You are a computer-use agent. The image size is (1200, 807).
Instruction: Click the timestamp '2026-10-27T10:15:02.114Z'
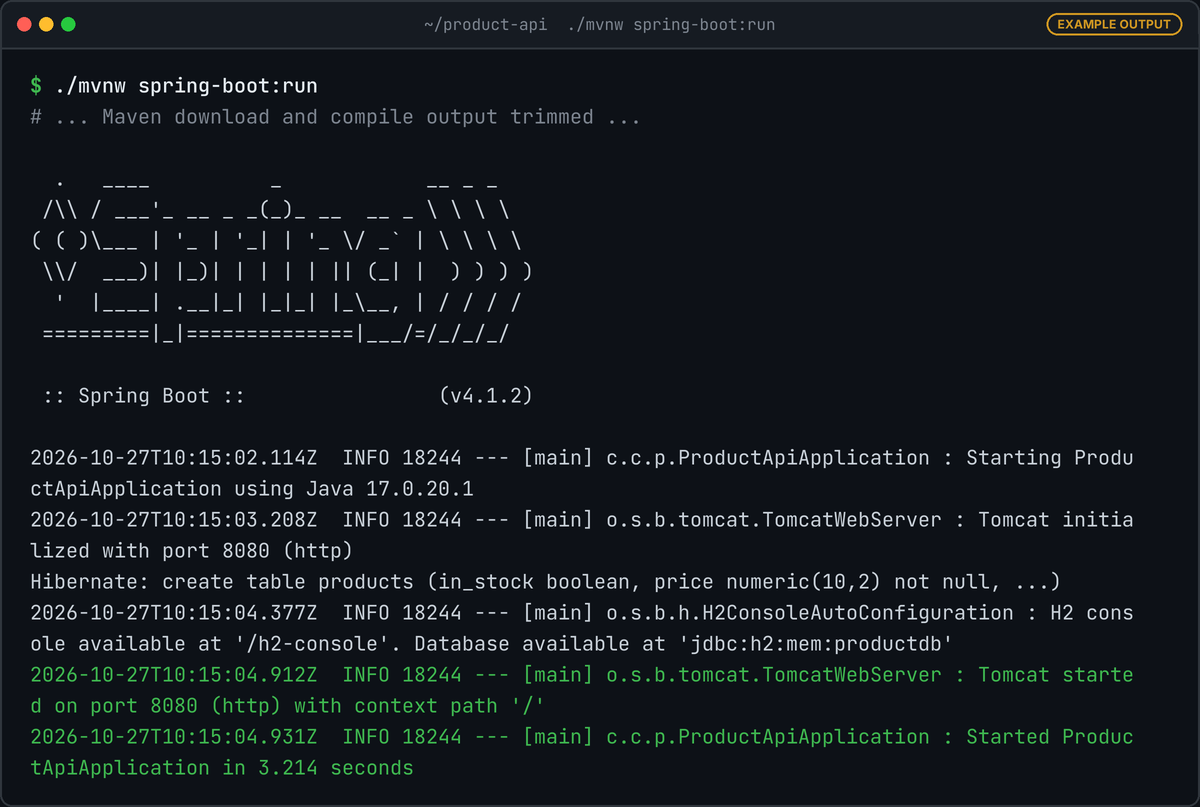[x=174, y=458]
